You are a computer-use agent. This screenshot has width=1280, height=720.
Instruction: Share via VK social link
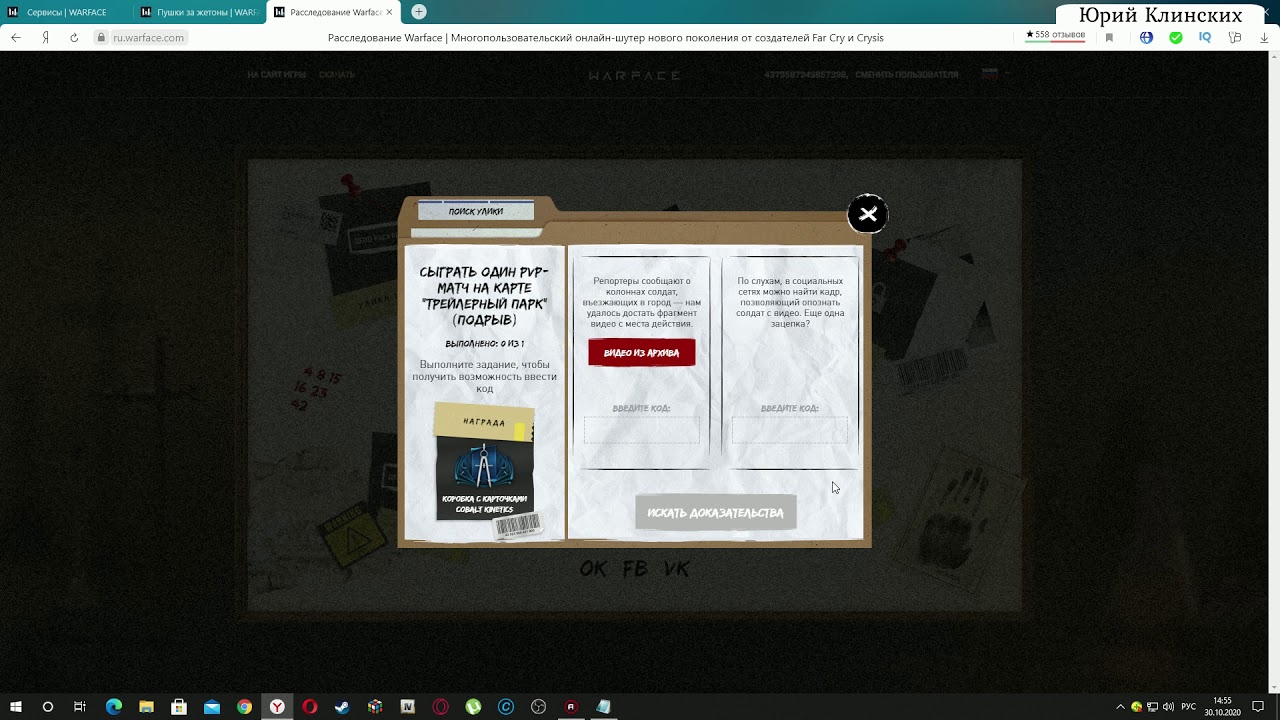click(x=677, y=568)
